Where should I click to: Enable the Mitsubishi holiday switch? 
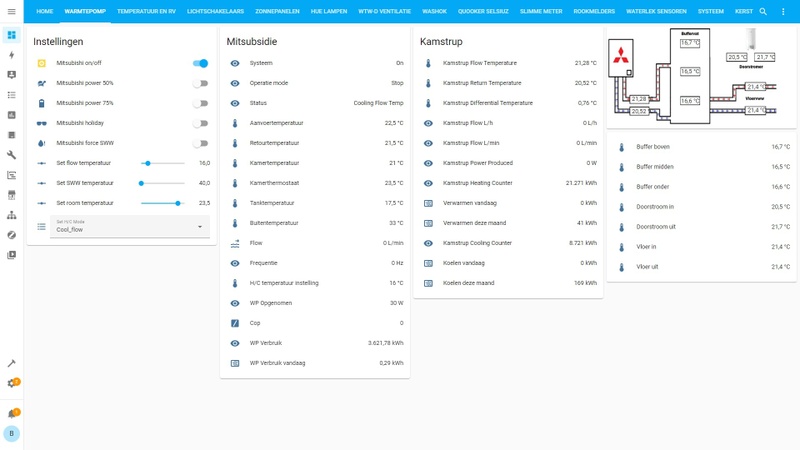click(201, 123)
